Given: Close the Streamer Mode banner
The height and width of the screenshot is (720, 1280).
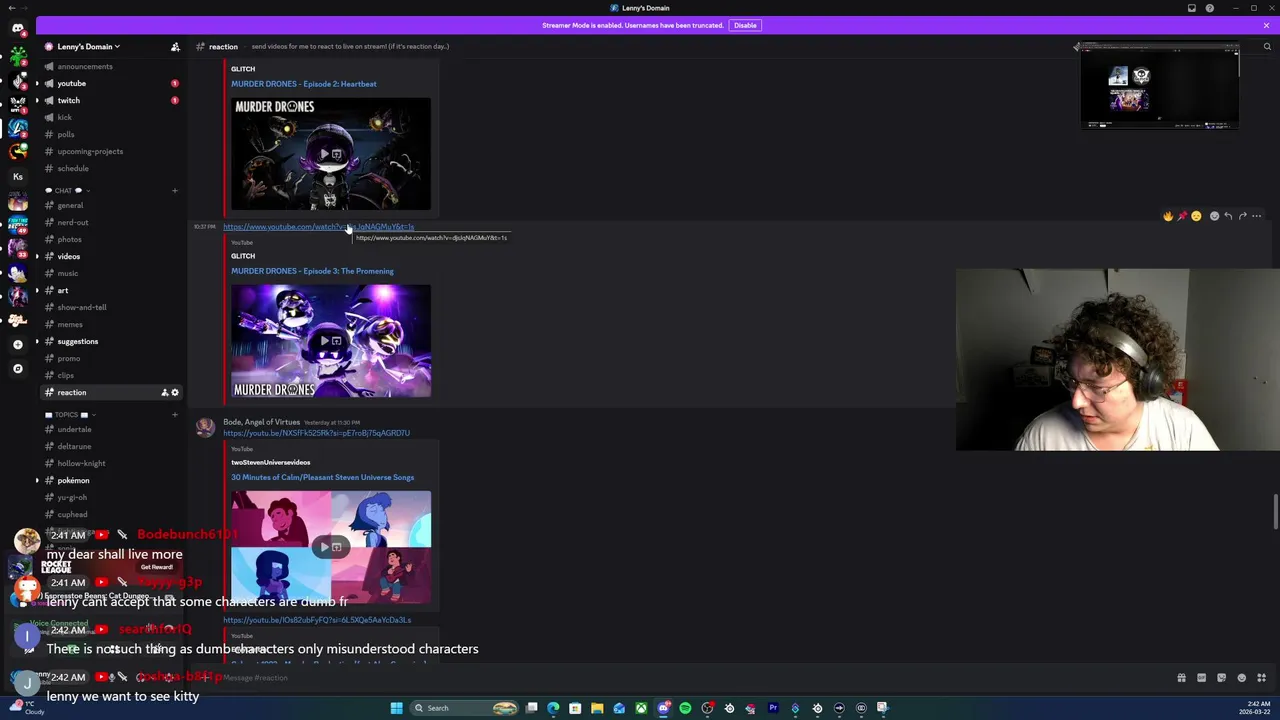Looking at the screenshot, I should (1266, 25).
